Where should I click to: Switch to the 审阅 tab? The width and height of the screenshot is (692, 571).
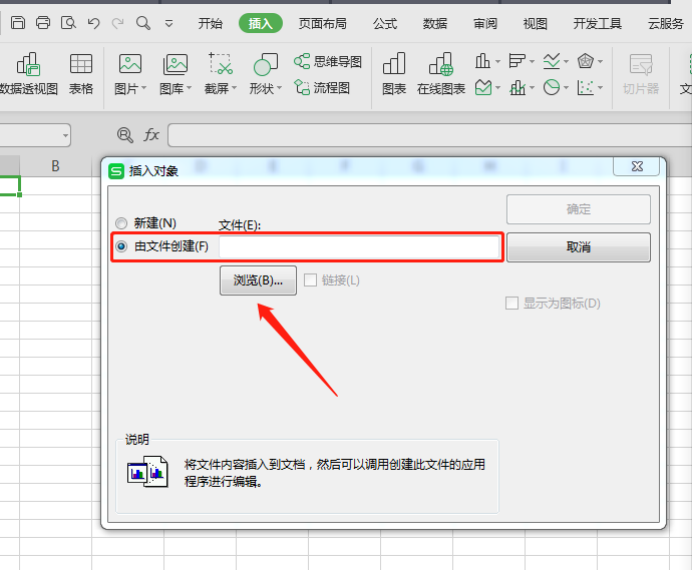pyautogui.click(x=485, y=23)
